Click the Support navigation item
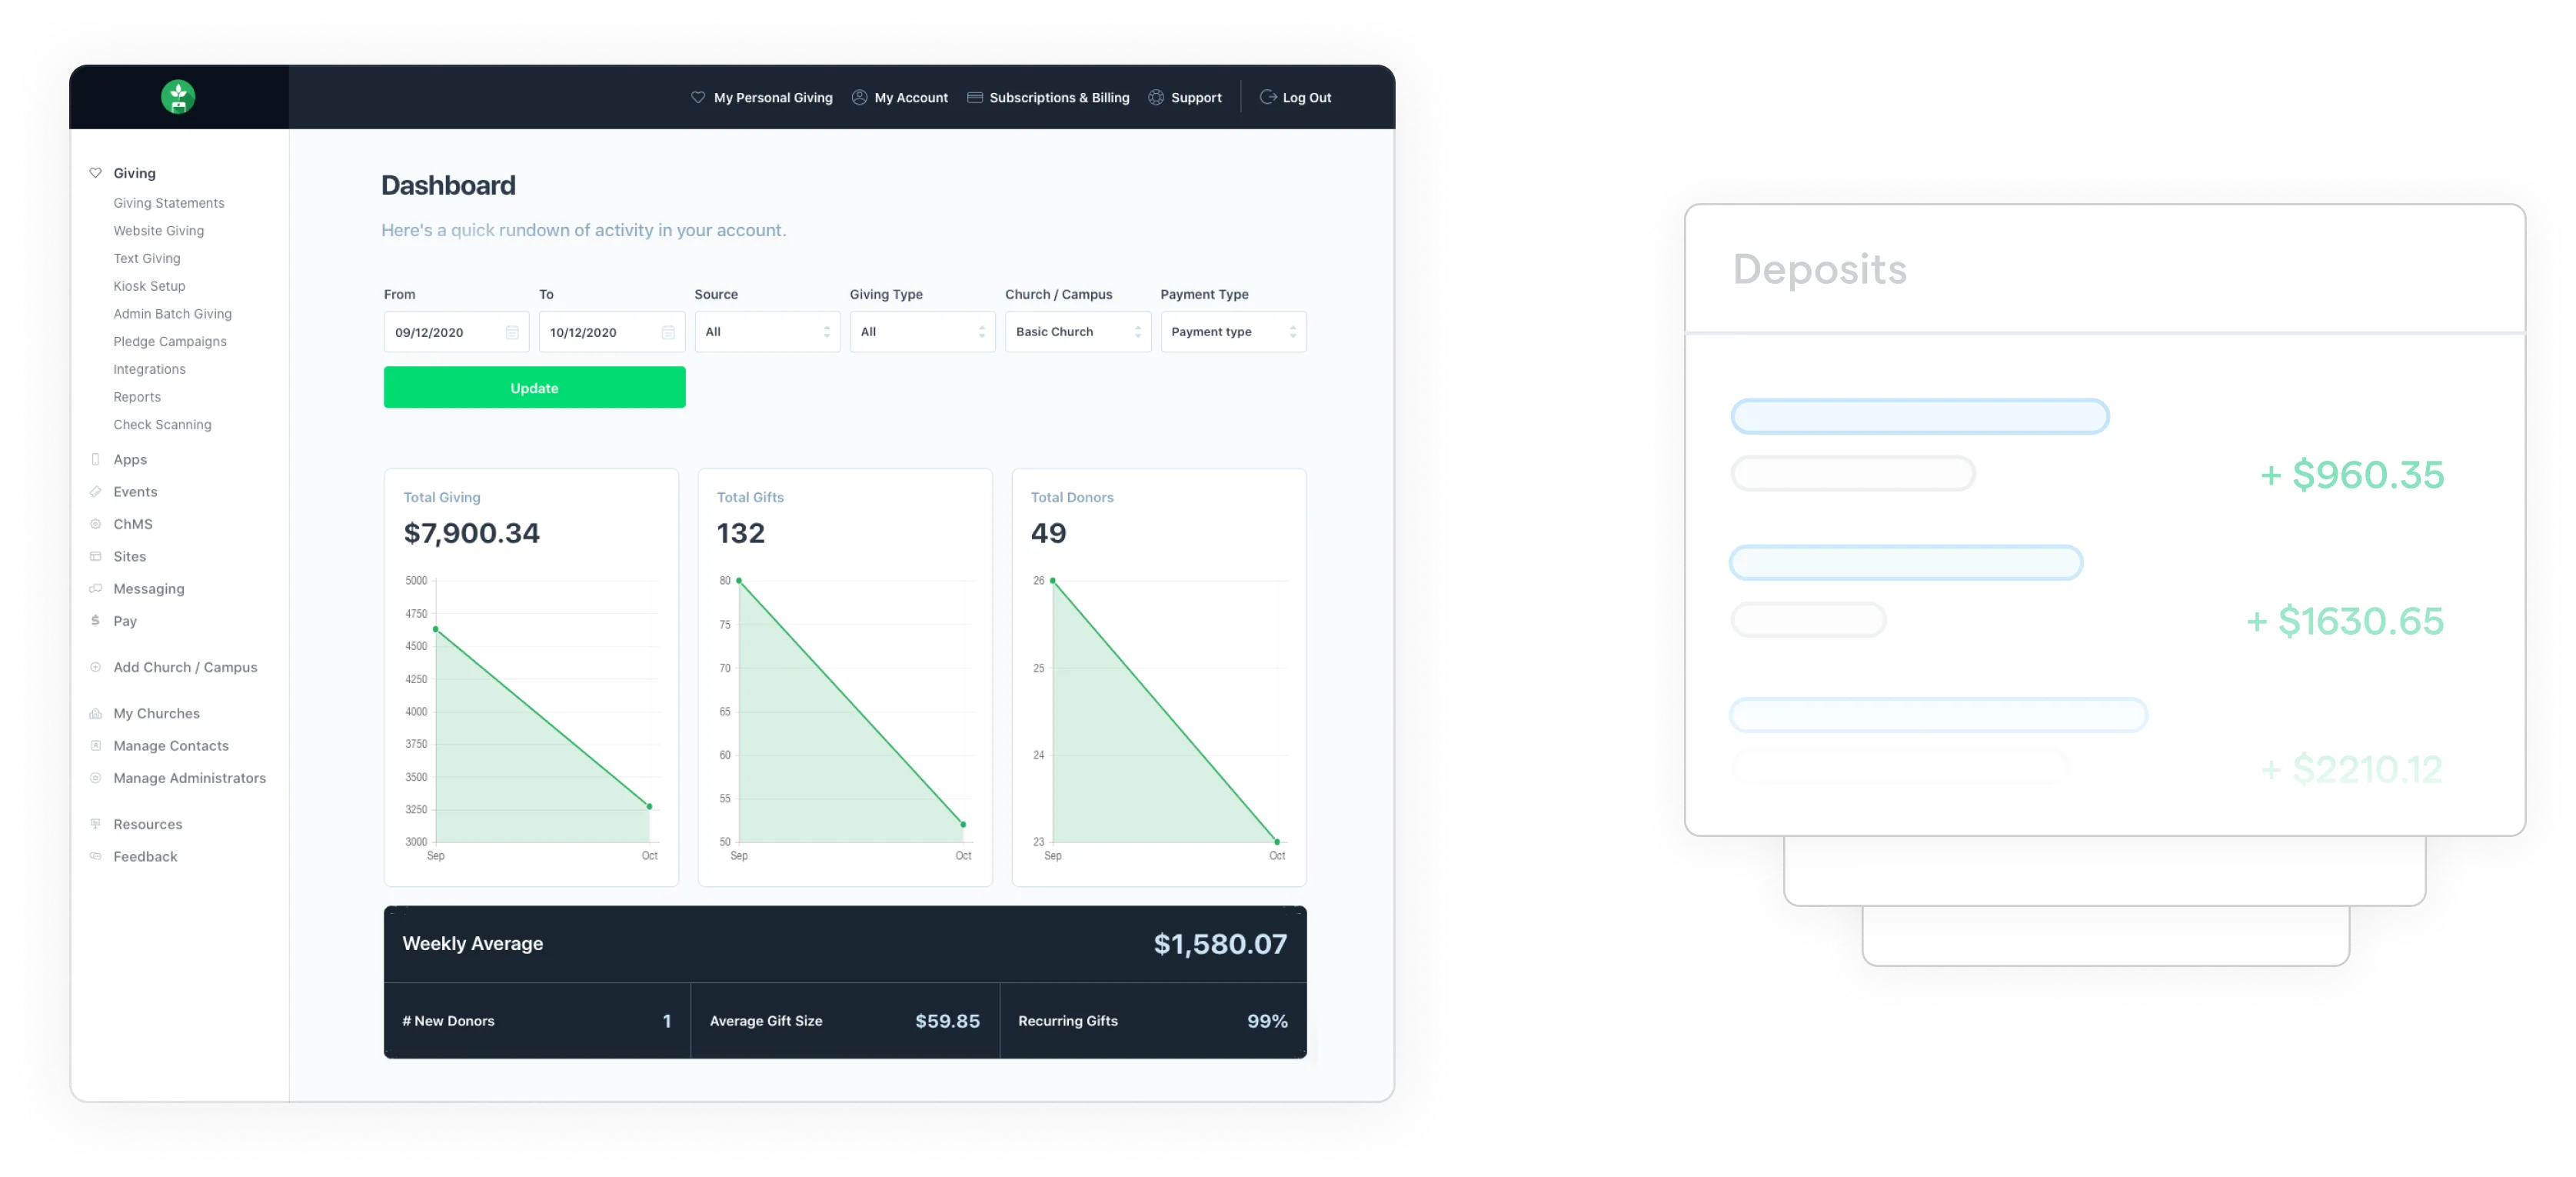This screenshot has height=1177, width=2576. click(x=1194, y=97)
